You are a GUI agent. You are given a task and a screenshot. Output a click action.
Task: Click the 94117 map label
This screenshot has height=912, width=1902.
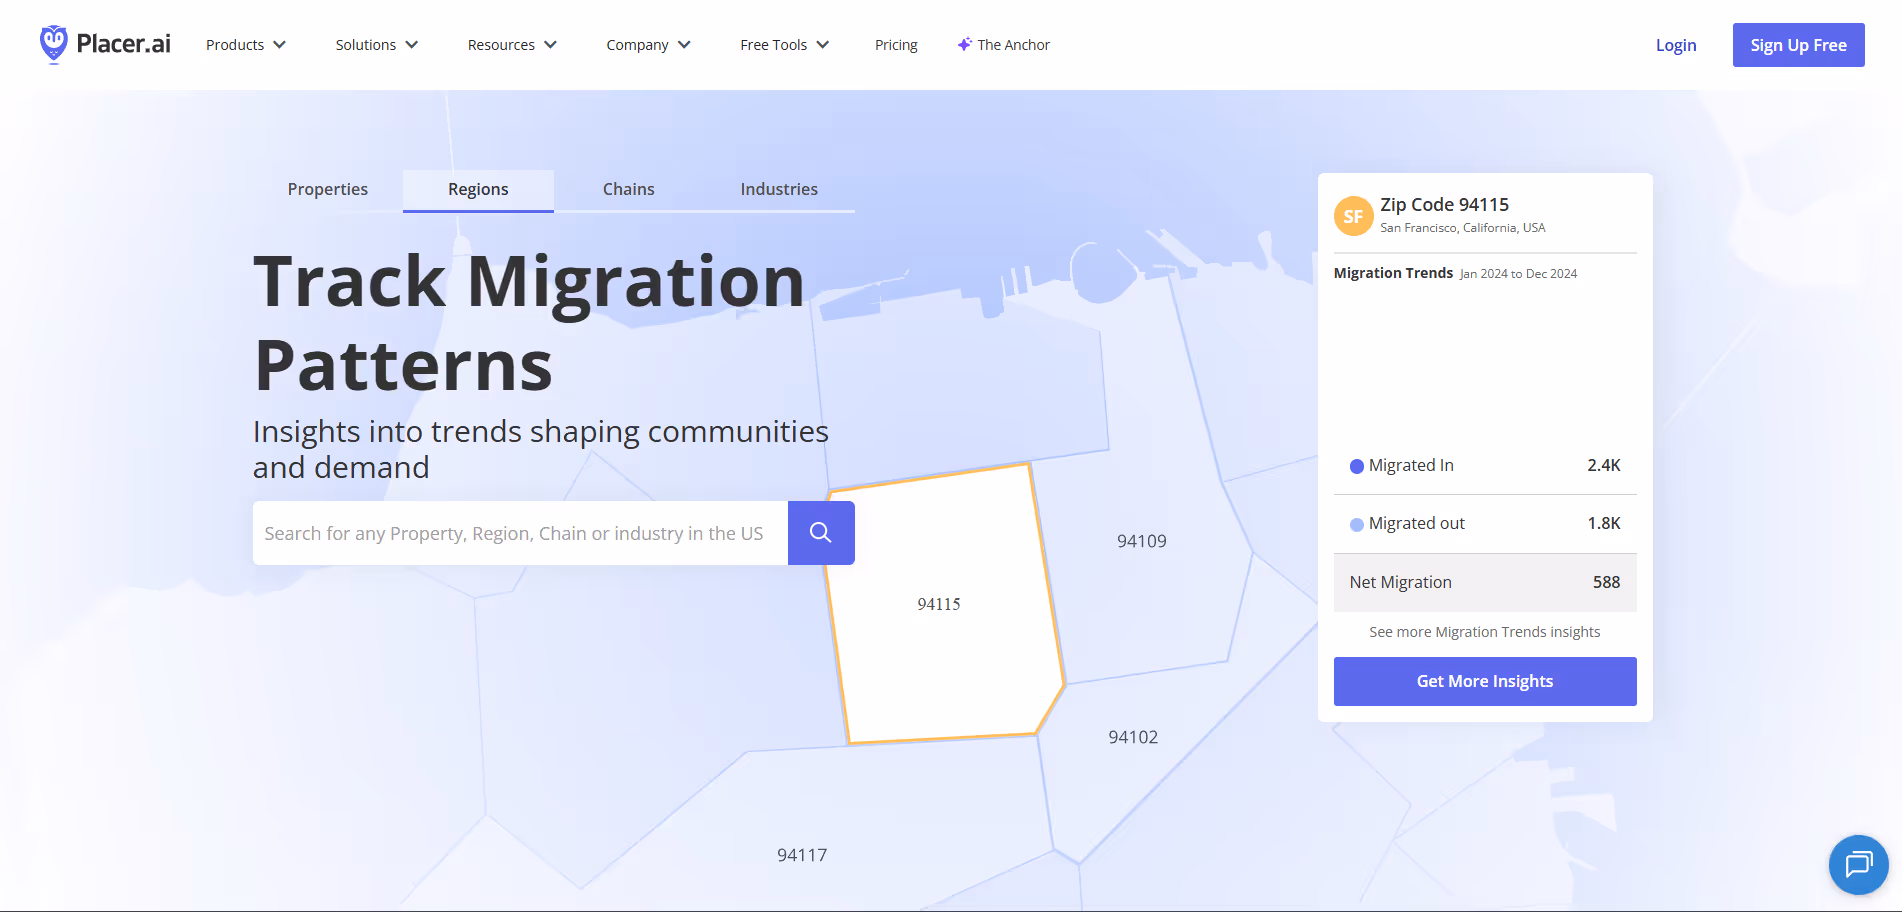(x=802, y=855)
